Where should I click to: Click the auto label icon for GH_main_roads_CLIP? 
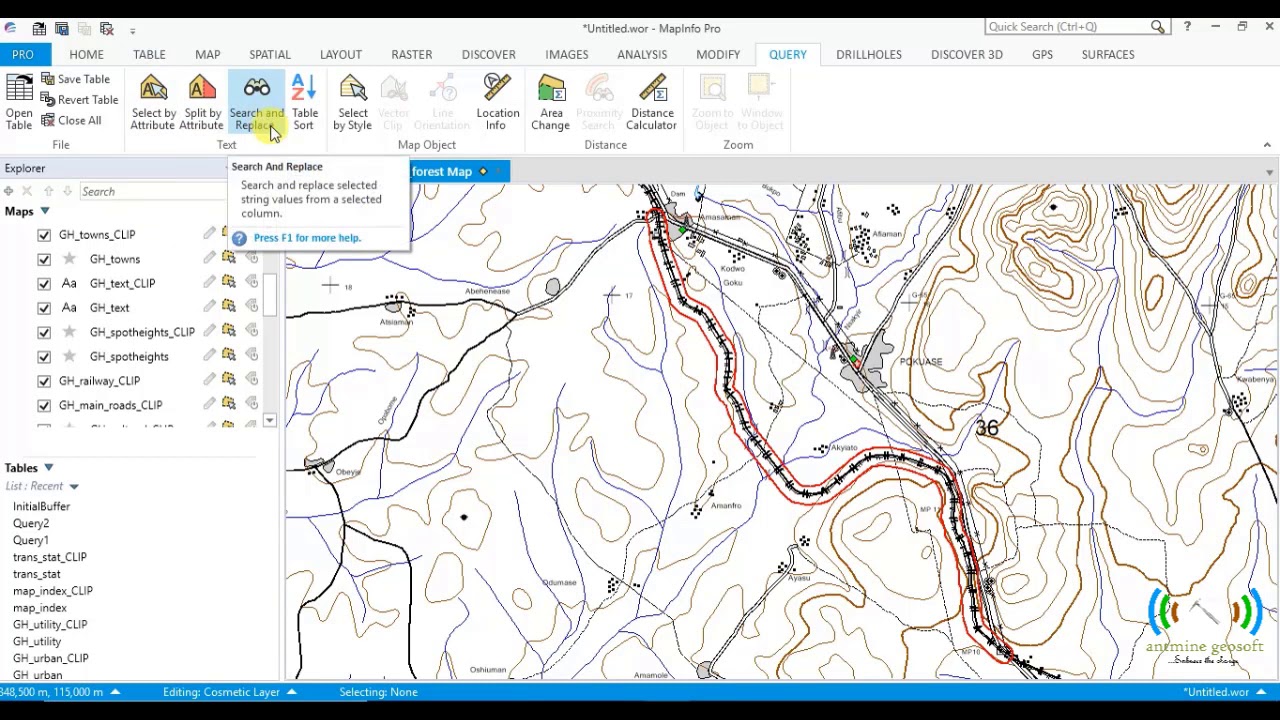pyautogui.click(x=252, y=404)
